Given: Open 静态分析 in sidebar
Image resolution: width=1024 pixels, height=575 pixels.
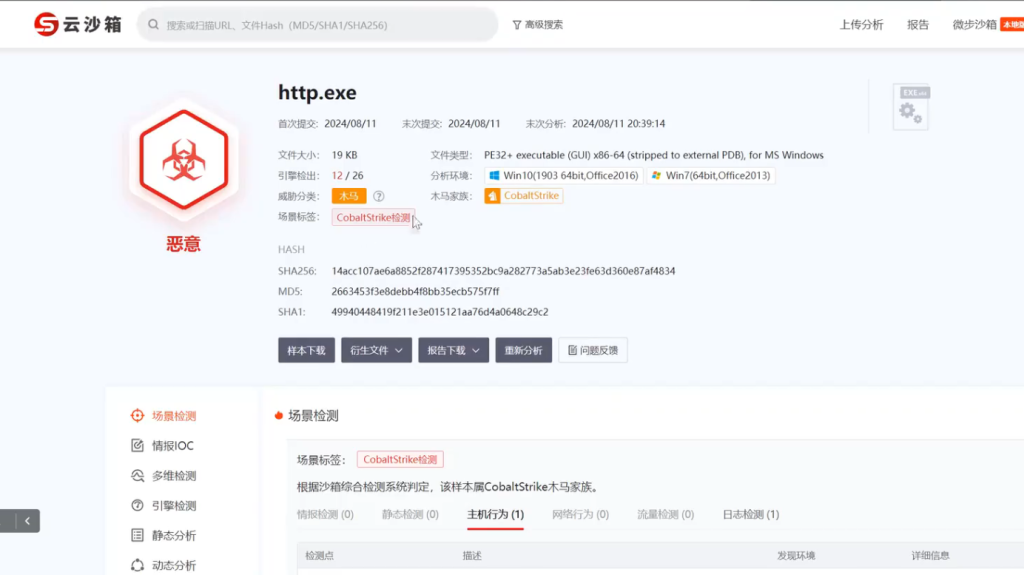Looking at the screenshot, I should point(174,536).
